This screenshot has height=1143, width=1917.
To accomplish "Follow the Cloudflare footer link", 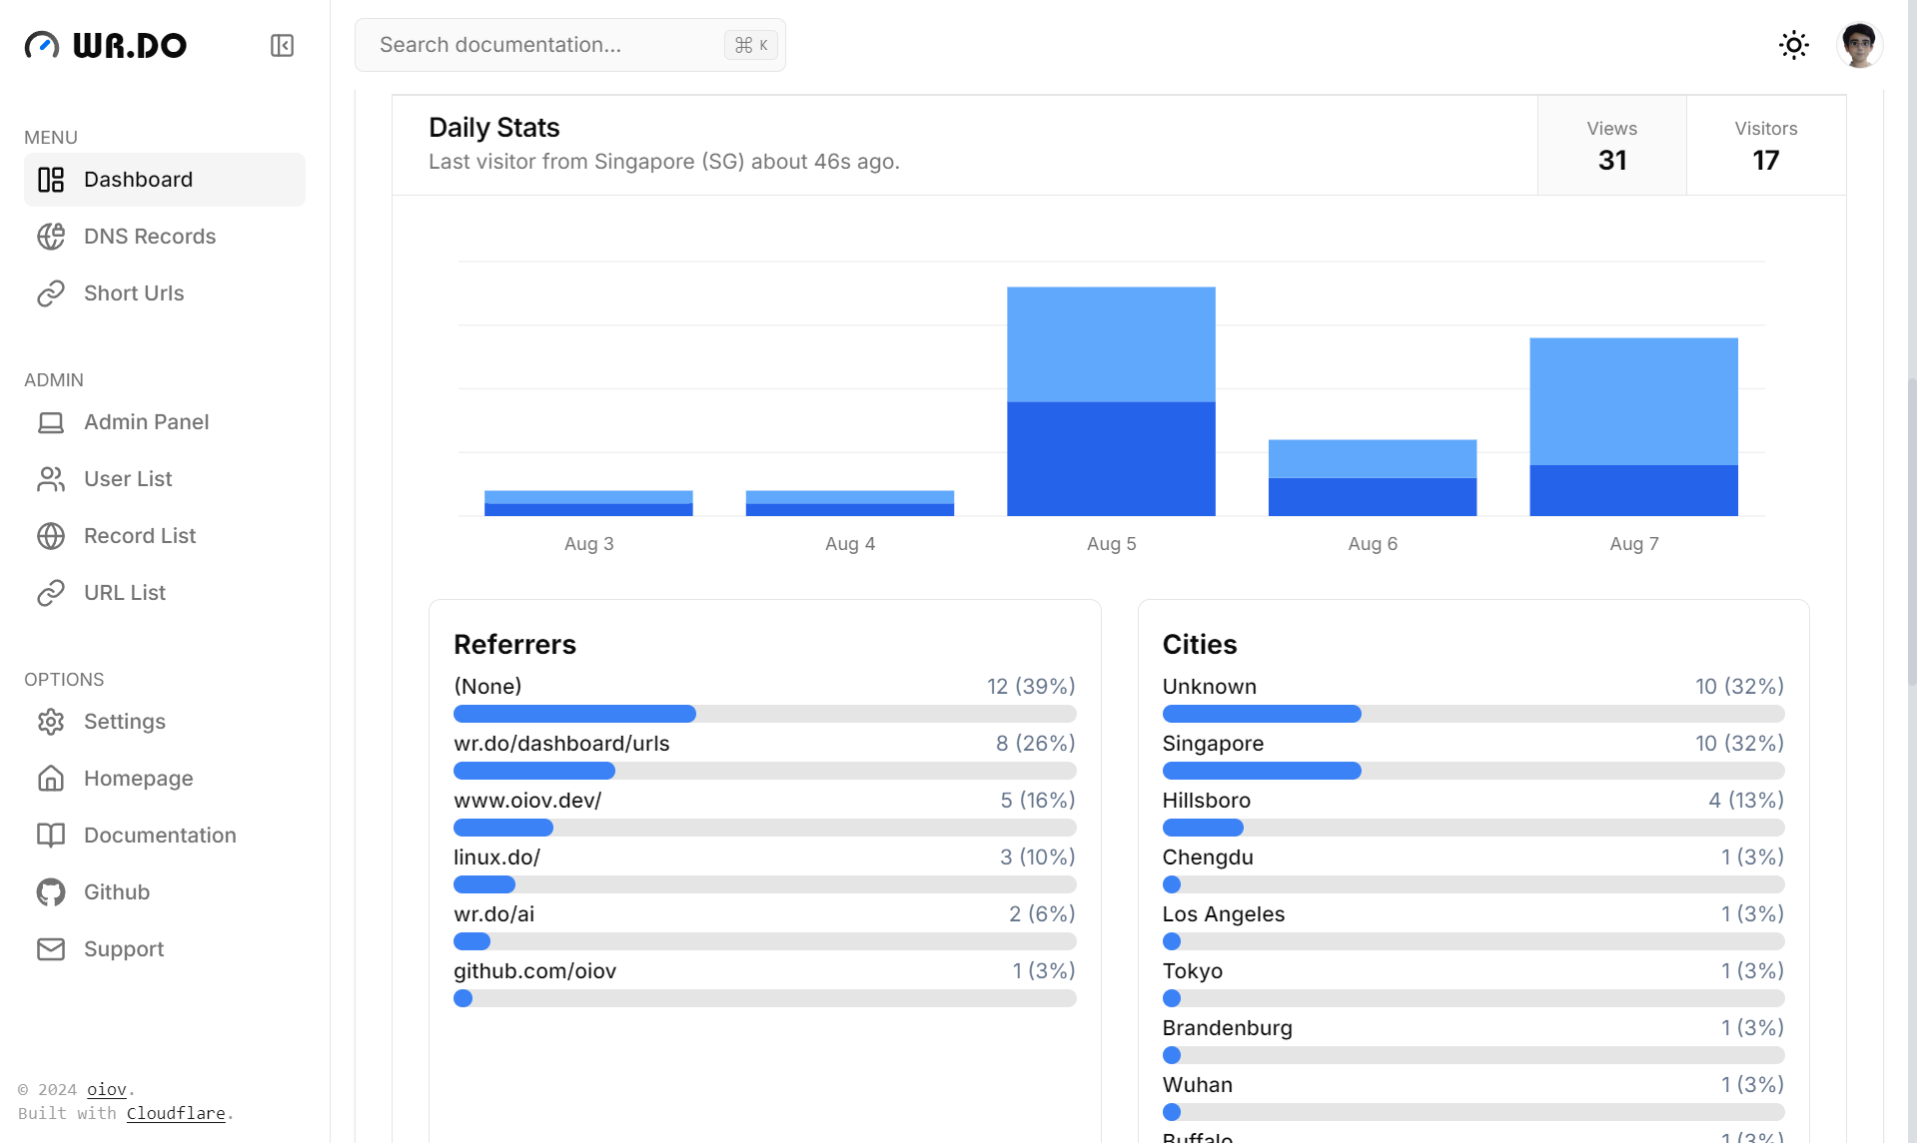I will click(175, 1113).
